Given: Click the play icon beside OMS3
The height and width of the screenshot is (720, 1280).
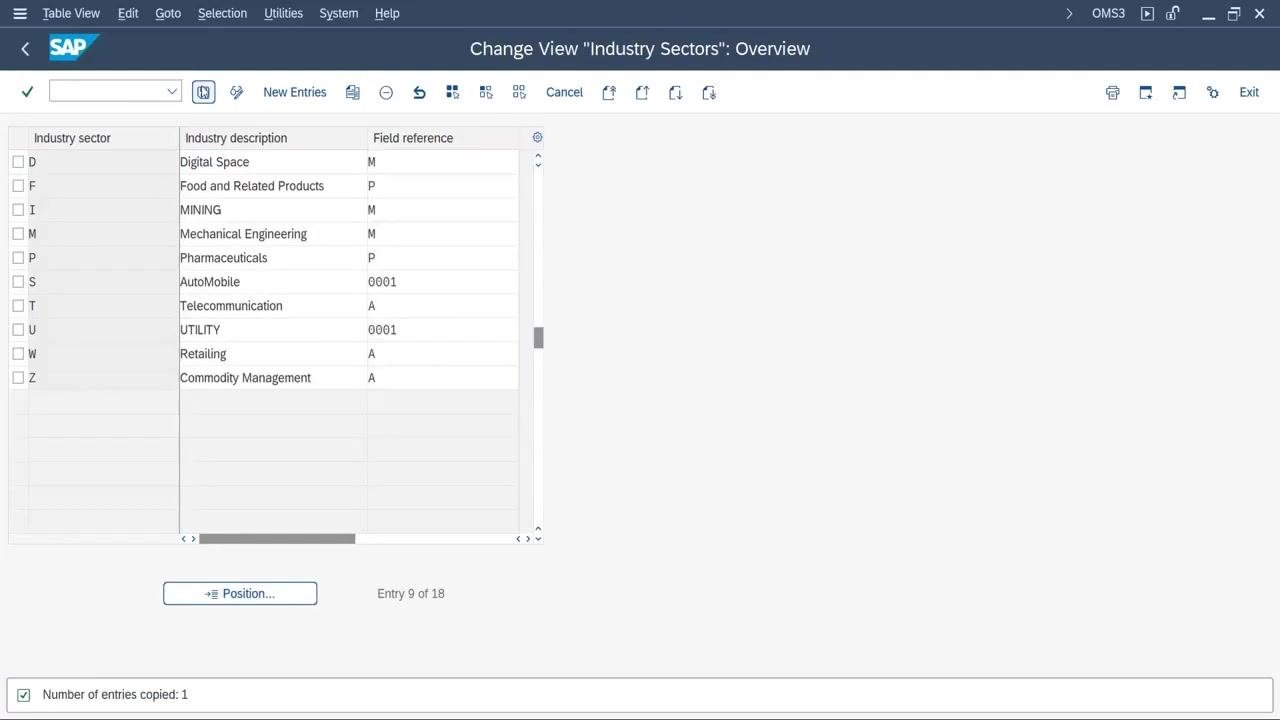Looking at the screenshot, I should click(1147, 13).
